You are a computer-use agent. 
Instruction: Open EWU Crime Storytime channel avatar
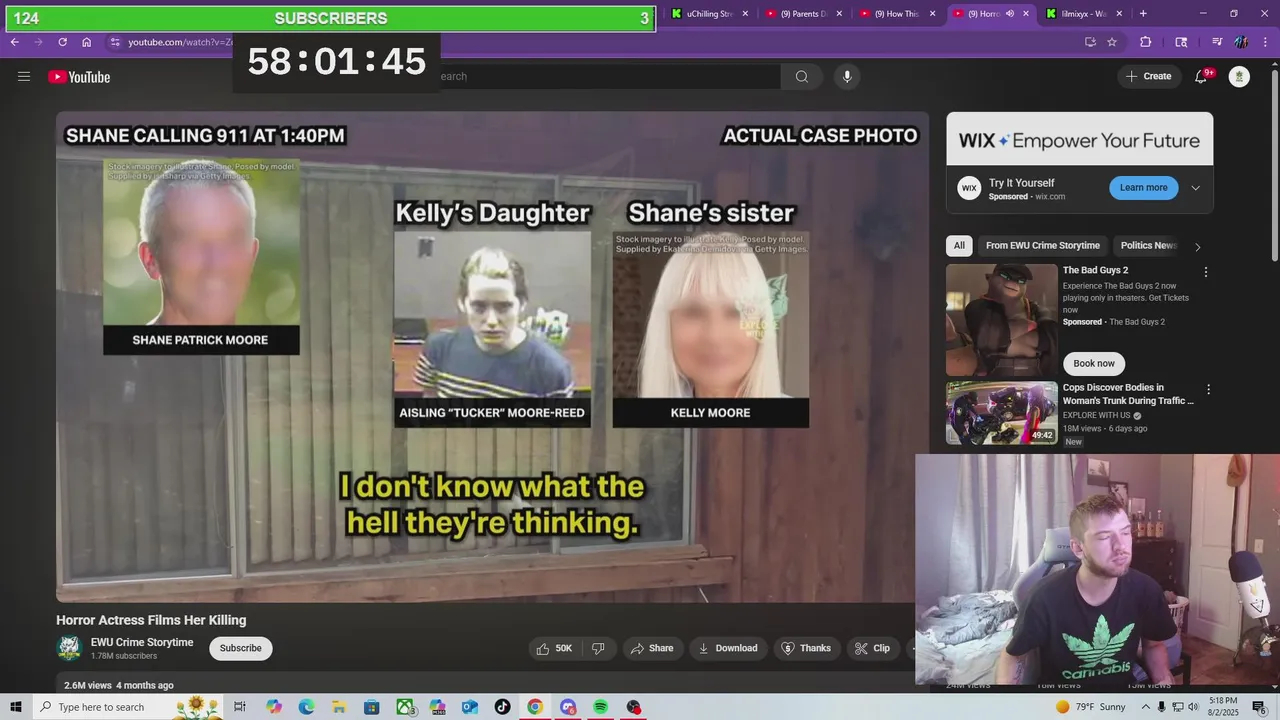coord(69,648)
